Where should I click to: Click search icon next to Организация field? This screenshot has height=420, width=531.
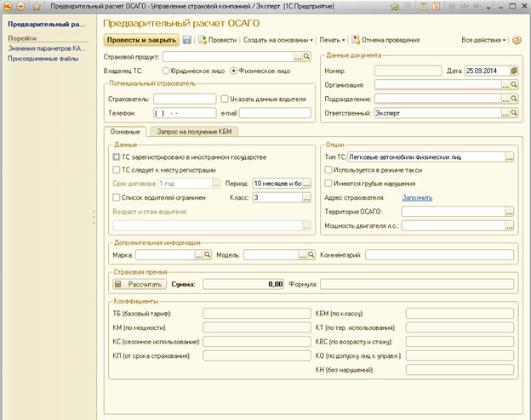pyautogui.click(x=514, y=85)
